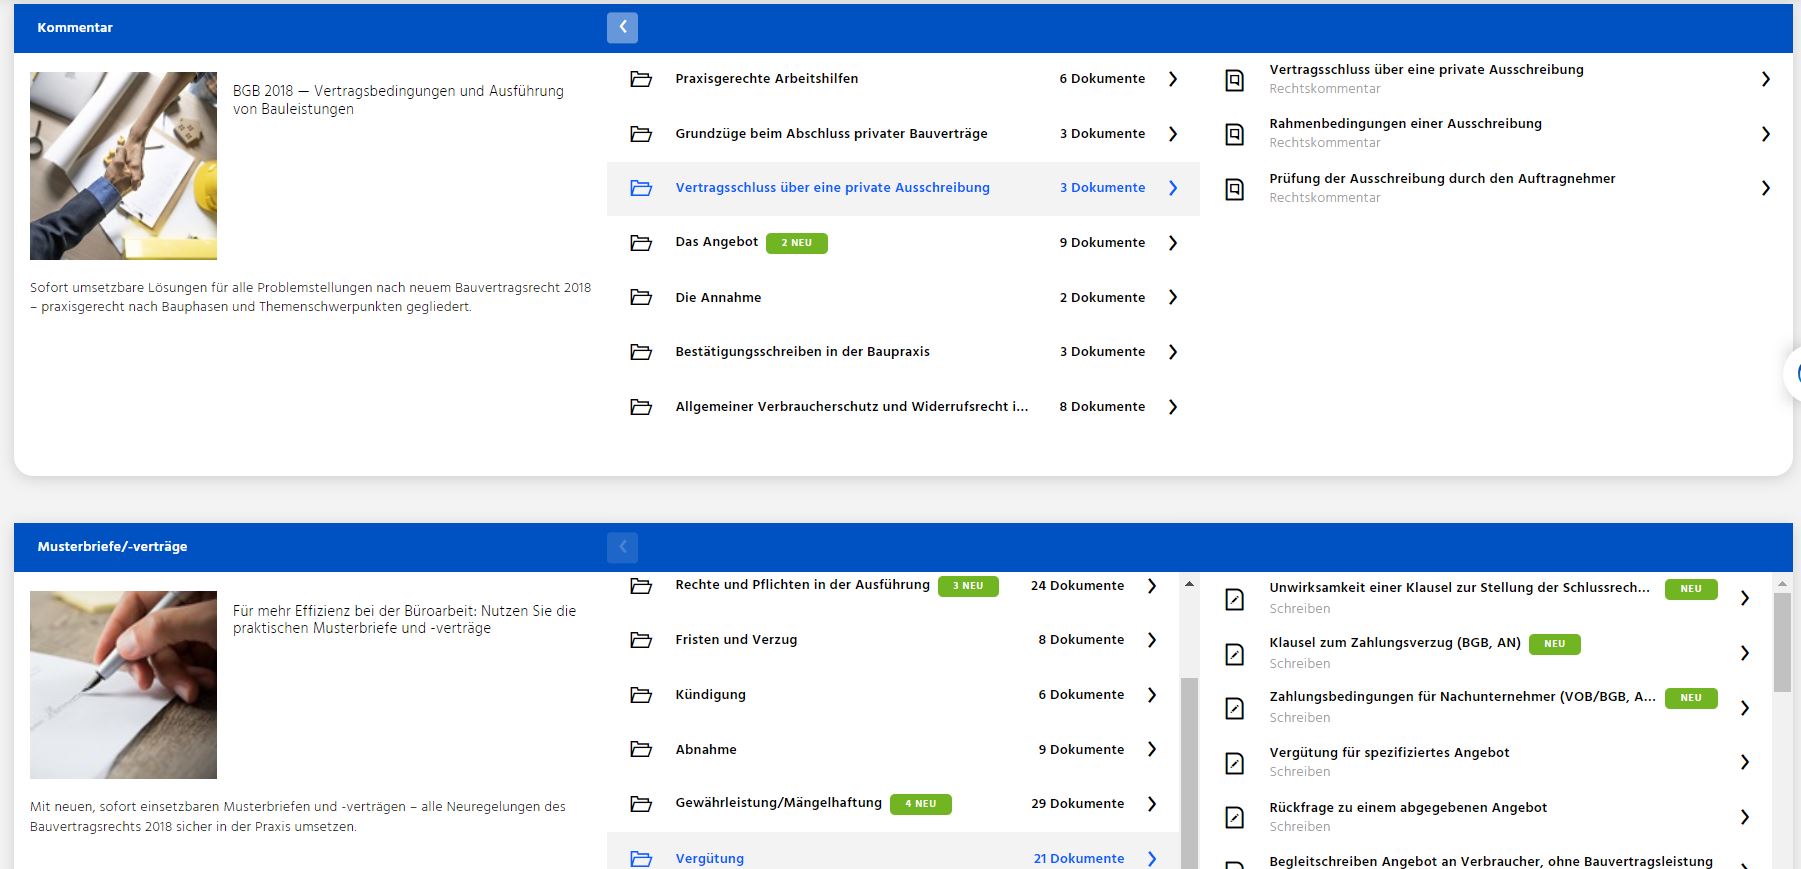1801x869 pixels.
Task: Click chevron on Kündigung row
Action: [x=1152, y=695]
